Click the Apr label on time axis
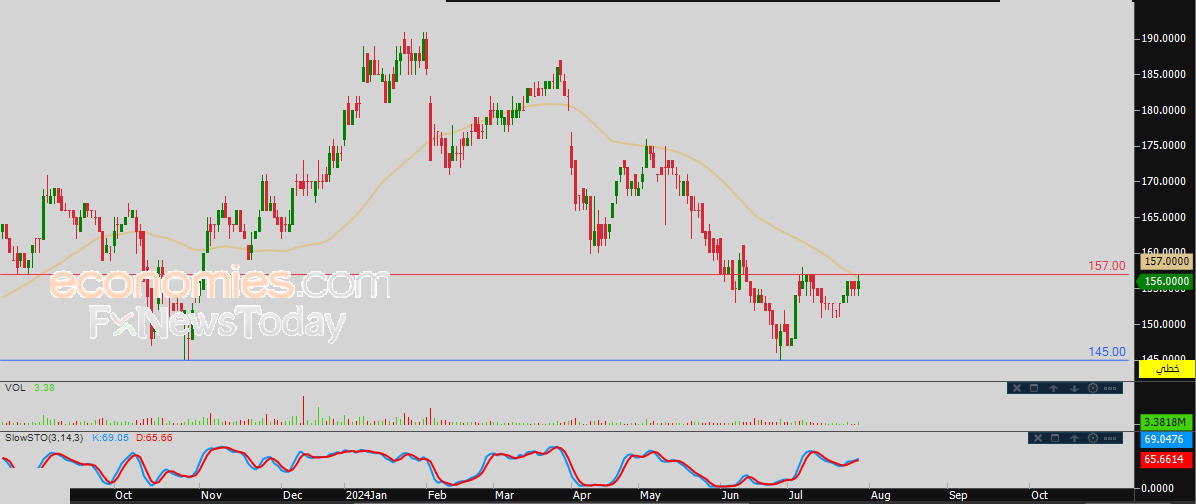Viewport: 1196px width, 504px height. [582, 496]
